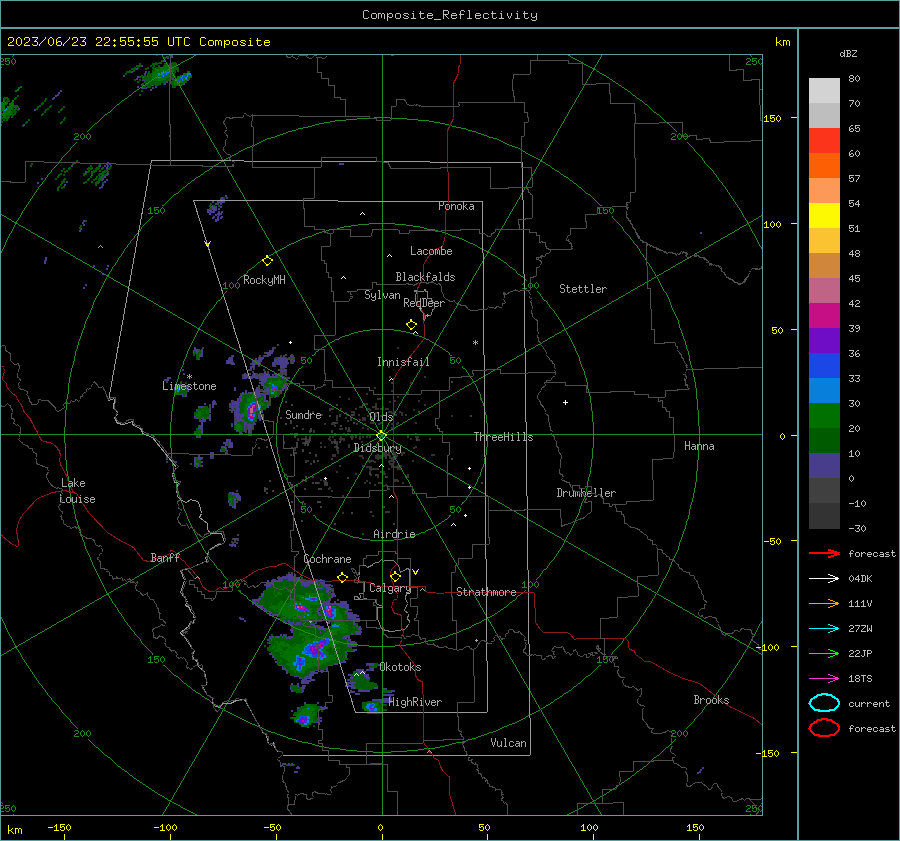Click the cyan 'current' ellipse legend icon
900x841 pixels.
[824, 703]
